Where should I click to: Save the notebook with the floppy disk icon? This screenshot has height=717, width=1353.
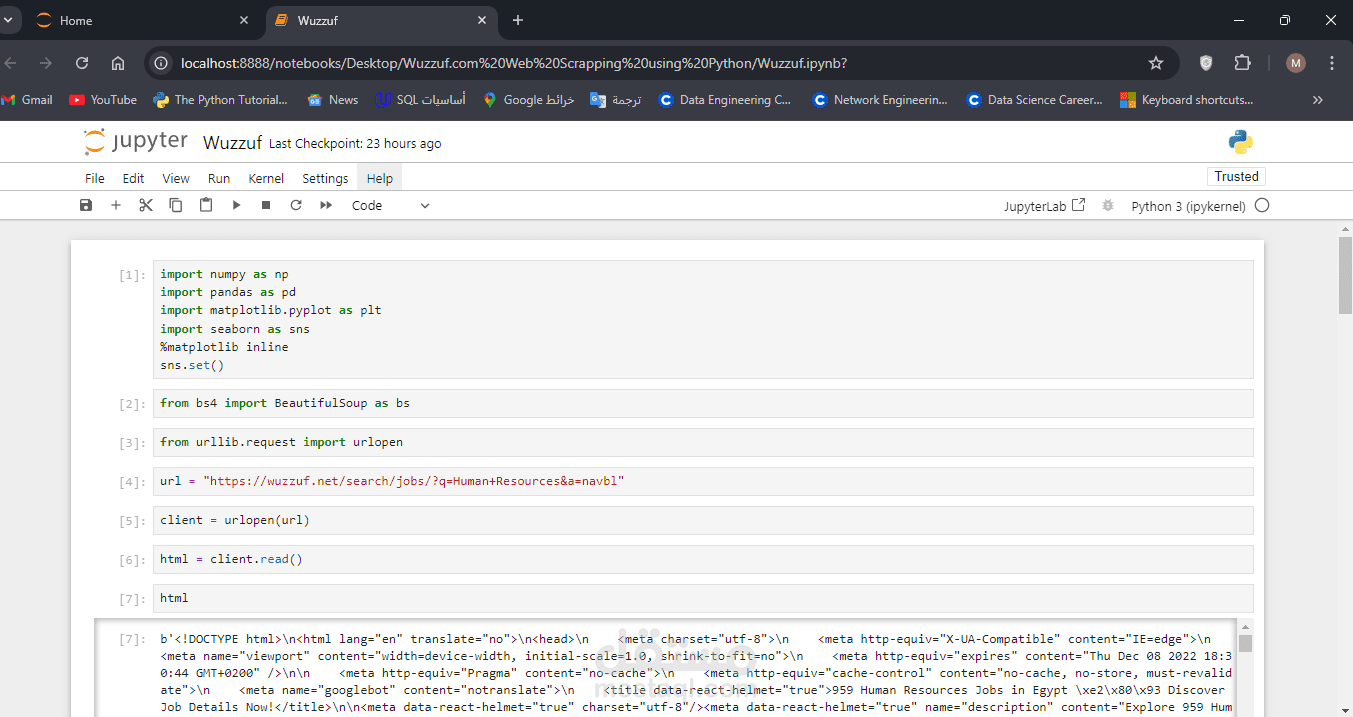[86, 205]
